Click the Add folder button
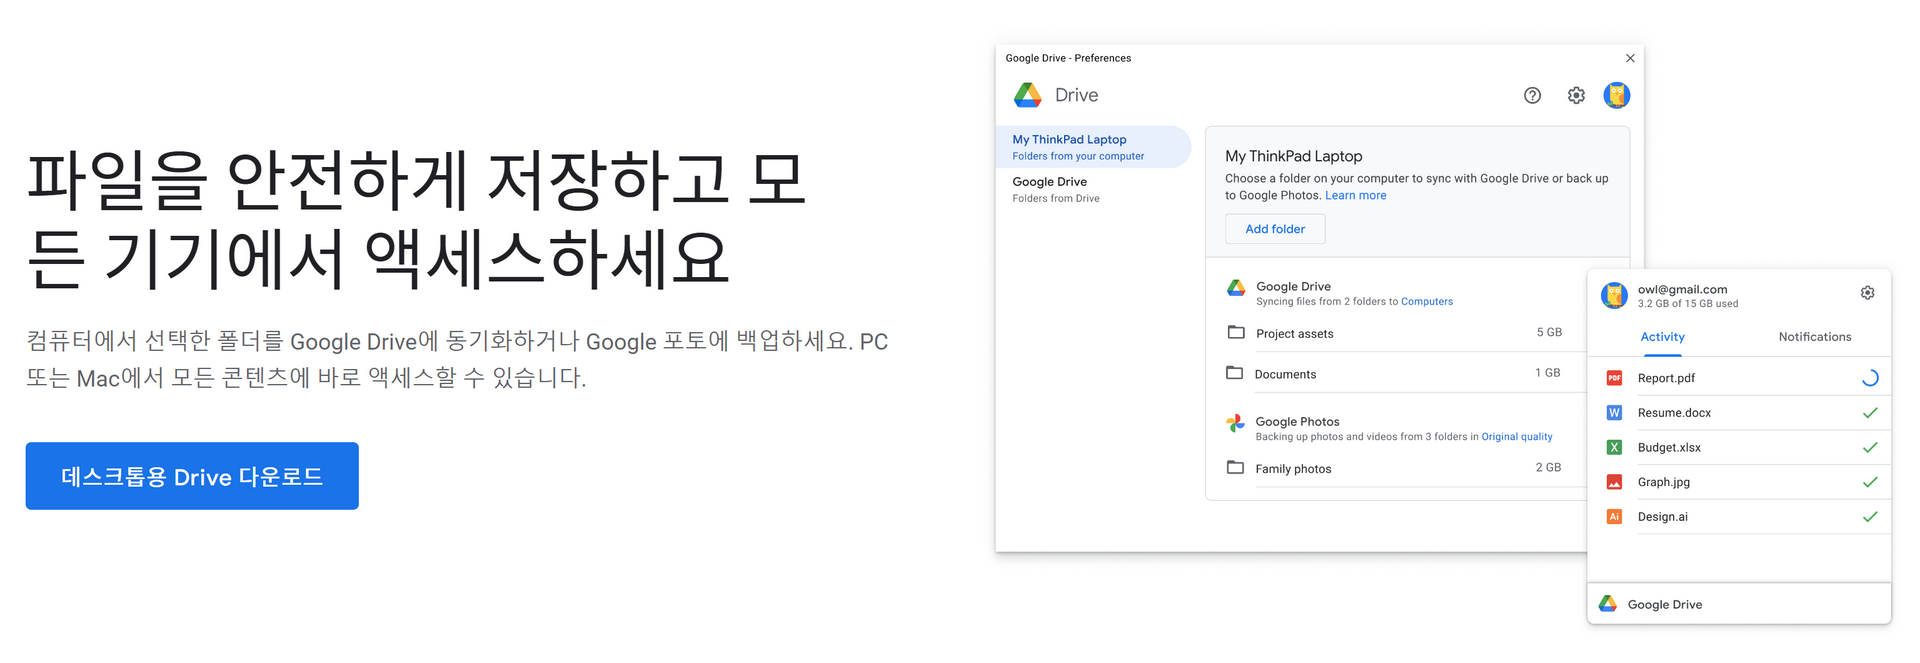Viewport: 1920px width, 663px height. (x=1275, y=229)
